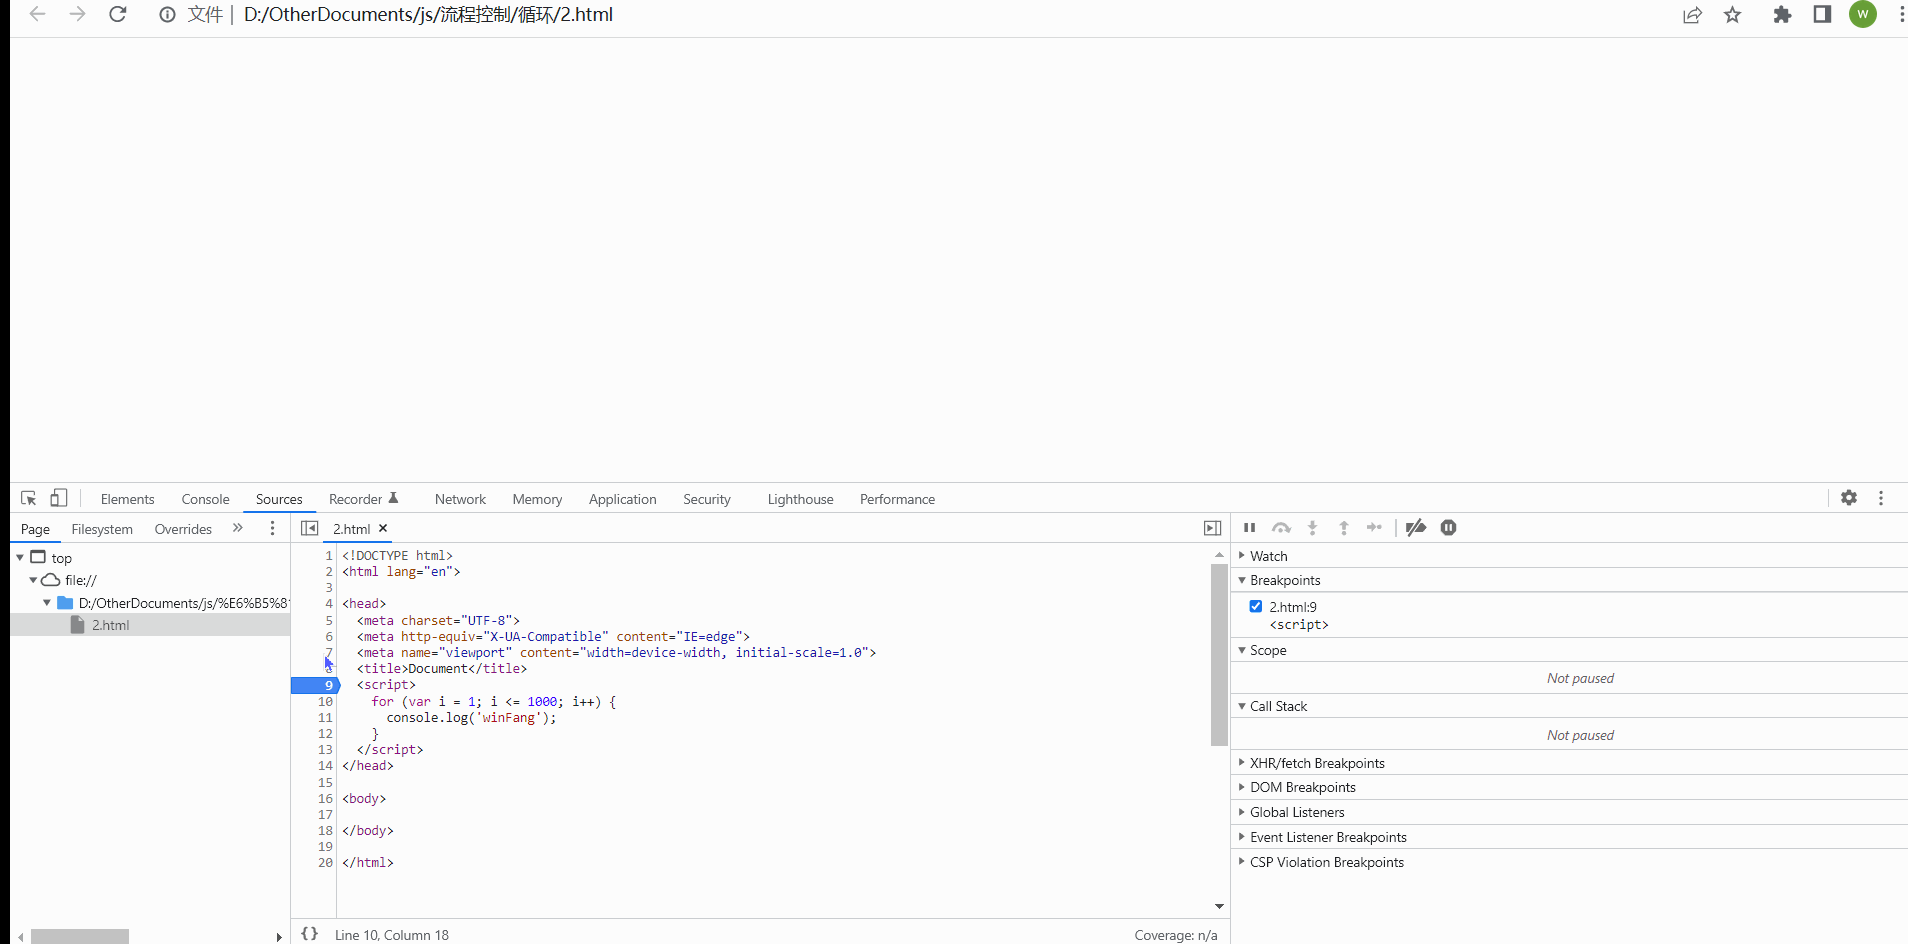
Task: Open the Performance panel
Action: click(897, 499)
